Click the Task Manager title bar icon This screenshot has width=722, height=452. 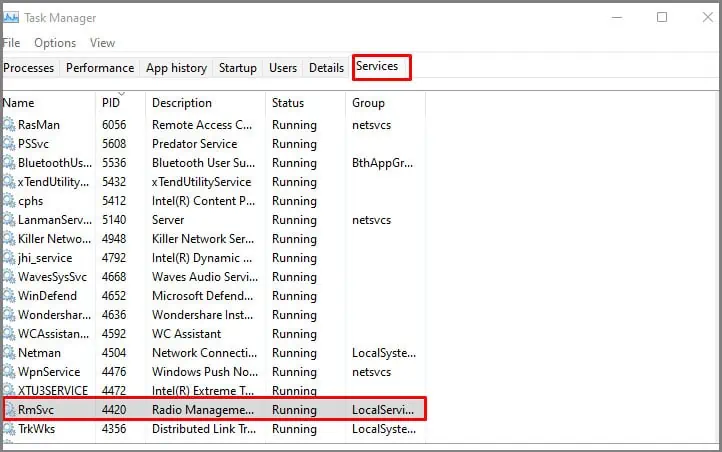point(11,17)
